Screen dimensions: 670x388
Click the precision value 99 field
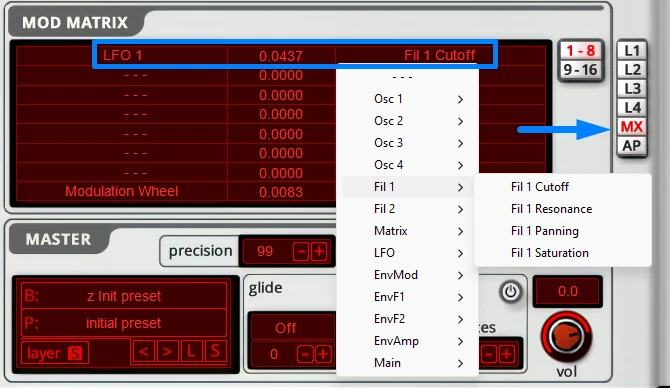[x=266, y=251]
